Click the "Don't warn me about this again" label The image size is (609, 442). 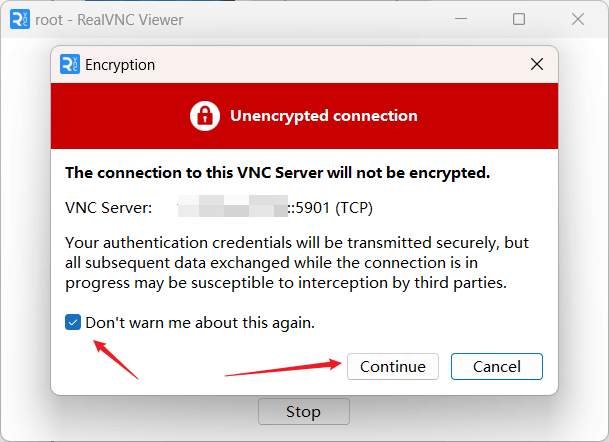[x=200, y=323]
